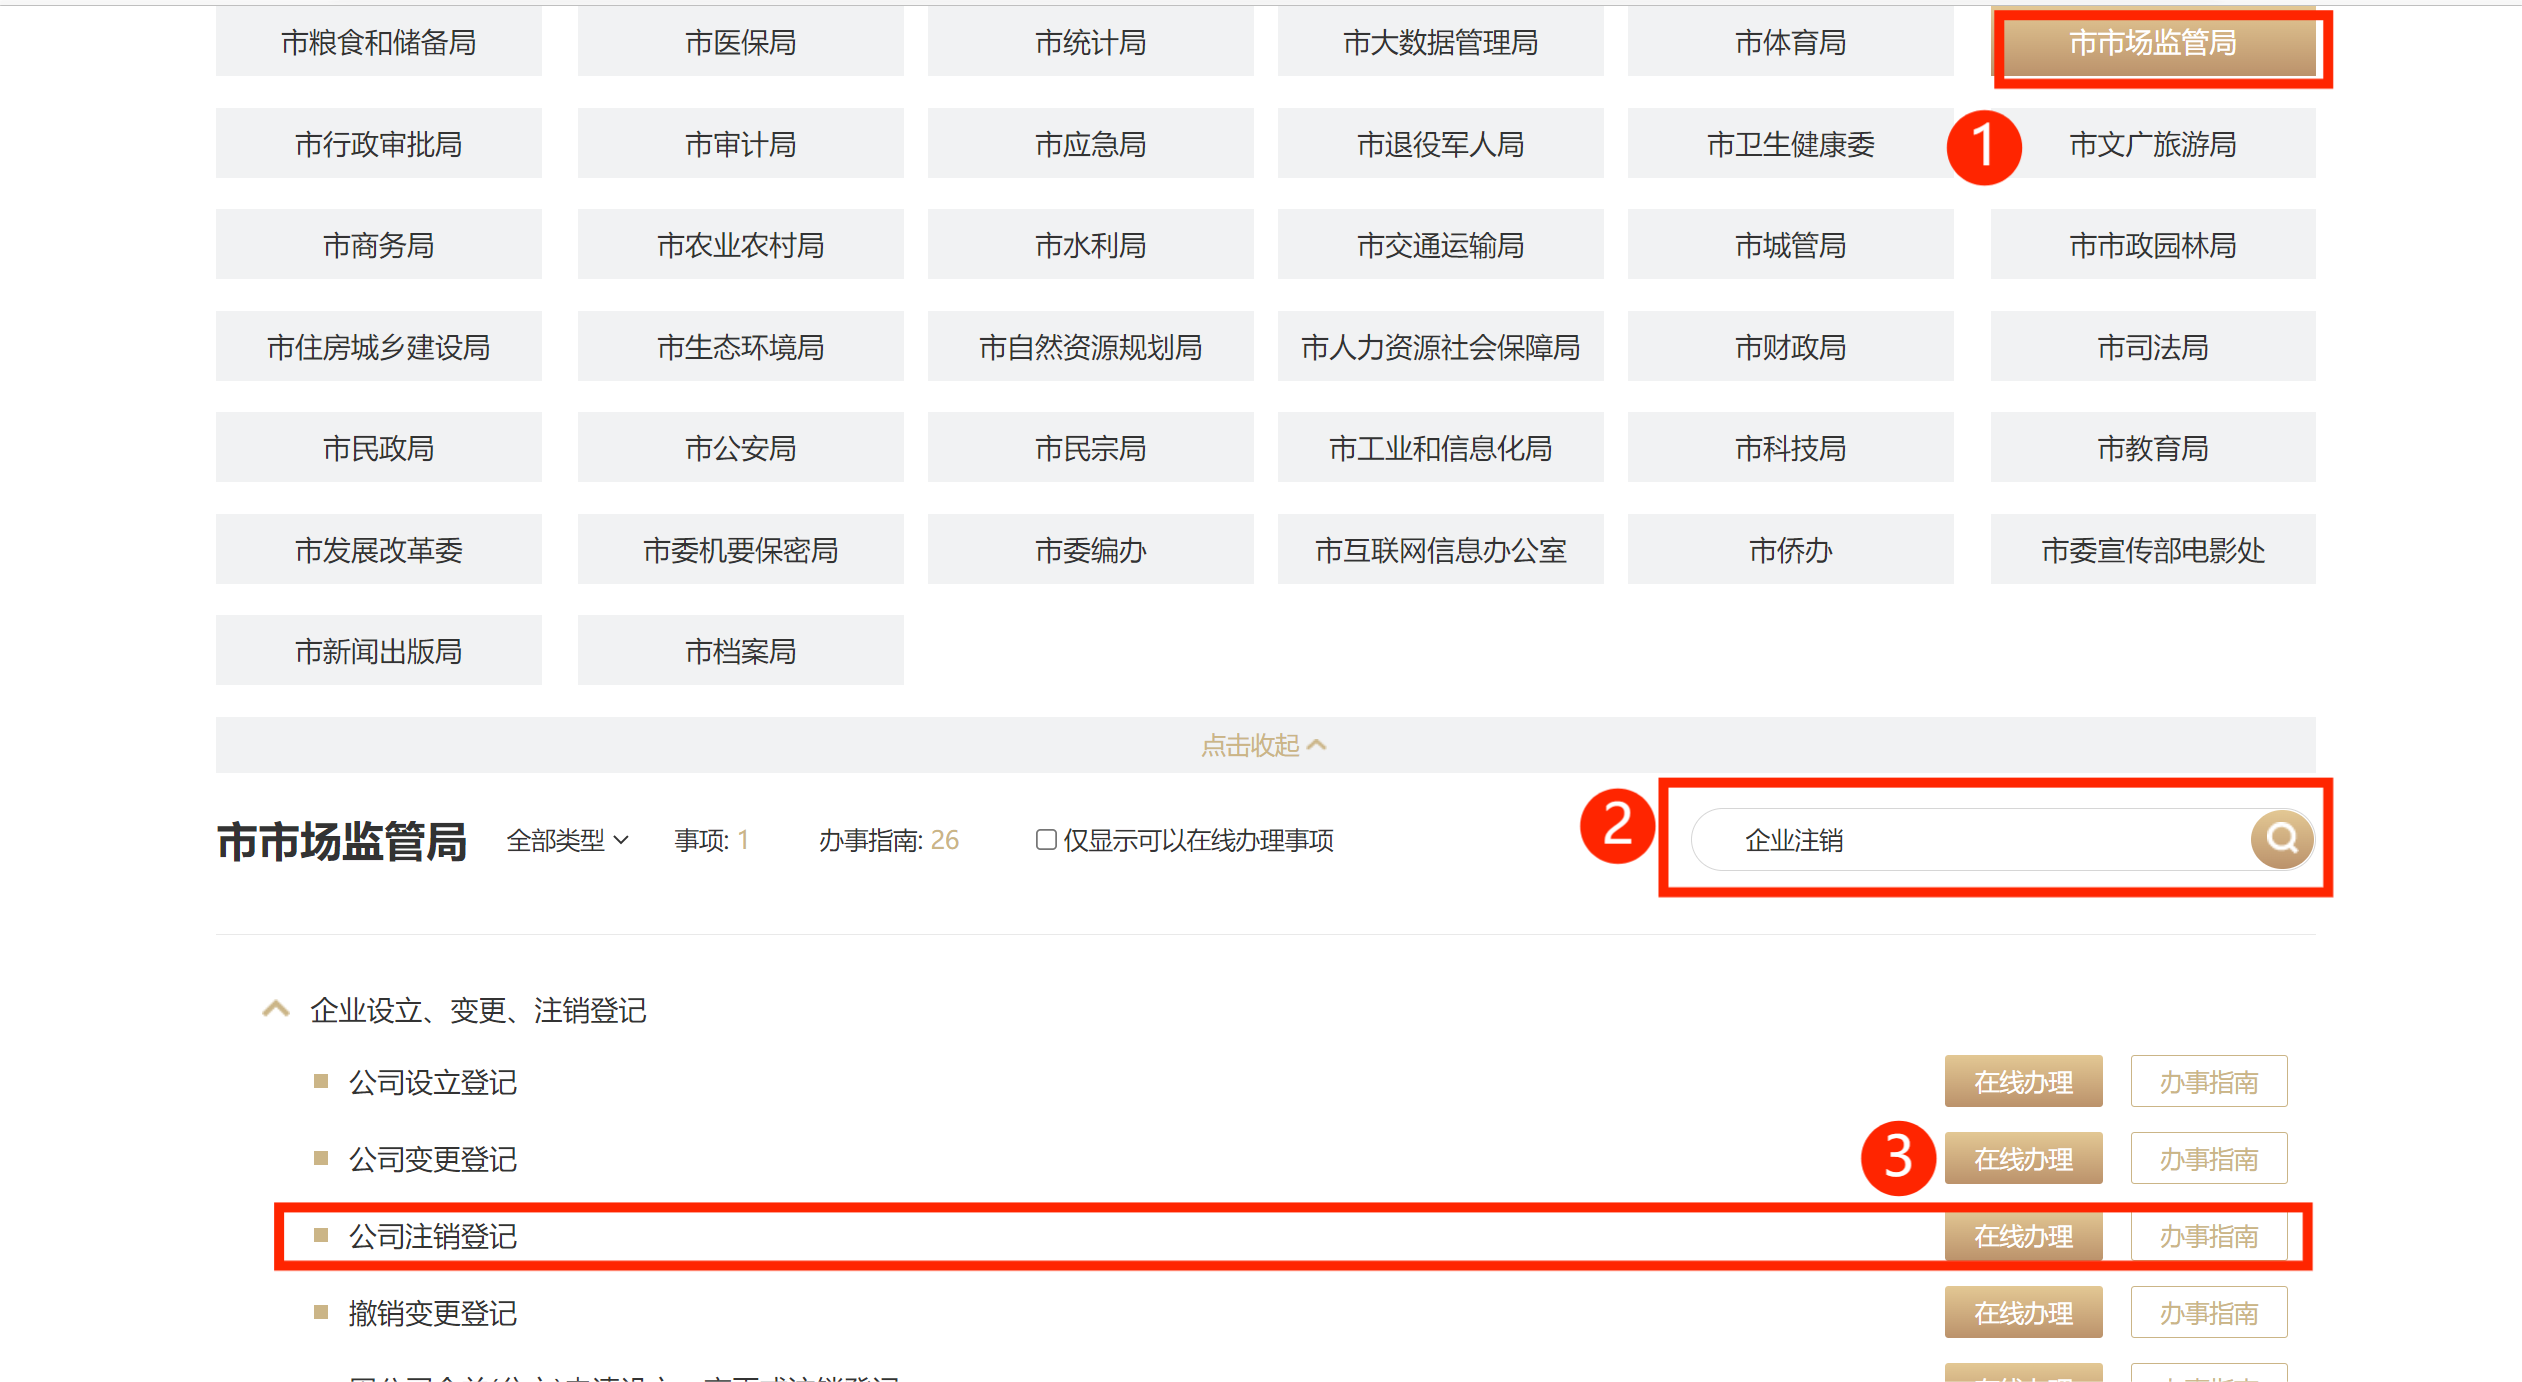Click into the 企业注销 search field
The width and height of the screenshot is (2522, 1382).
(1960, 840)
